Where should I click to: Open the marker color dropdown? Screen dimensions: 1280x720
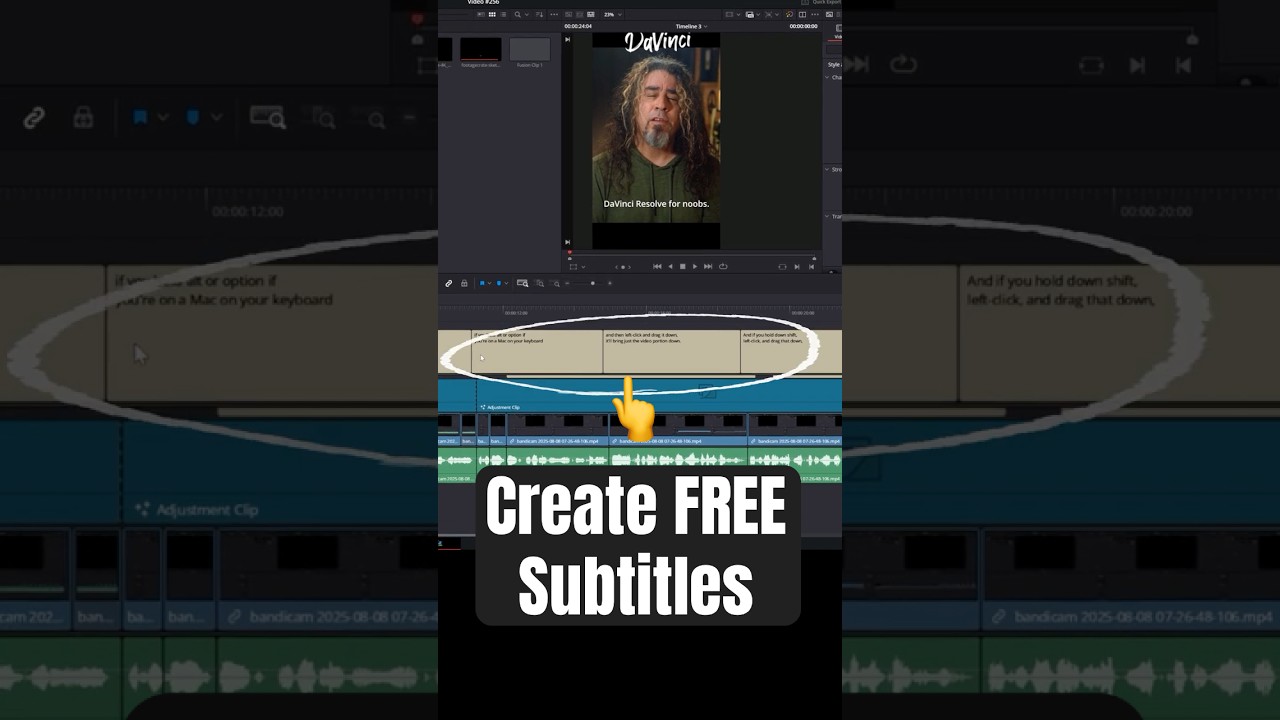[x=507, y=283]
